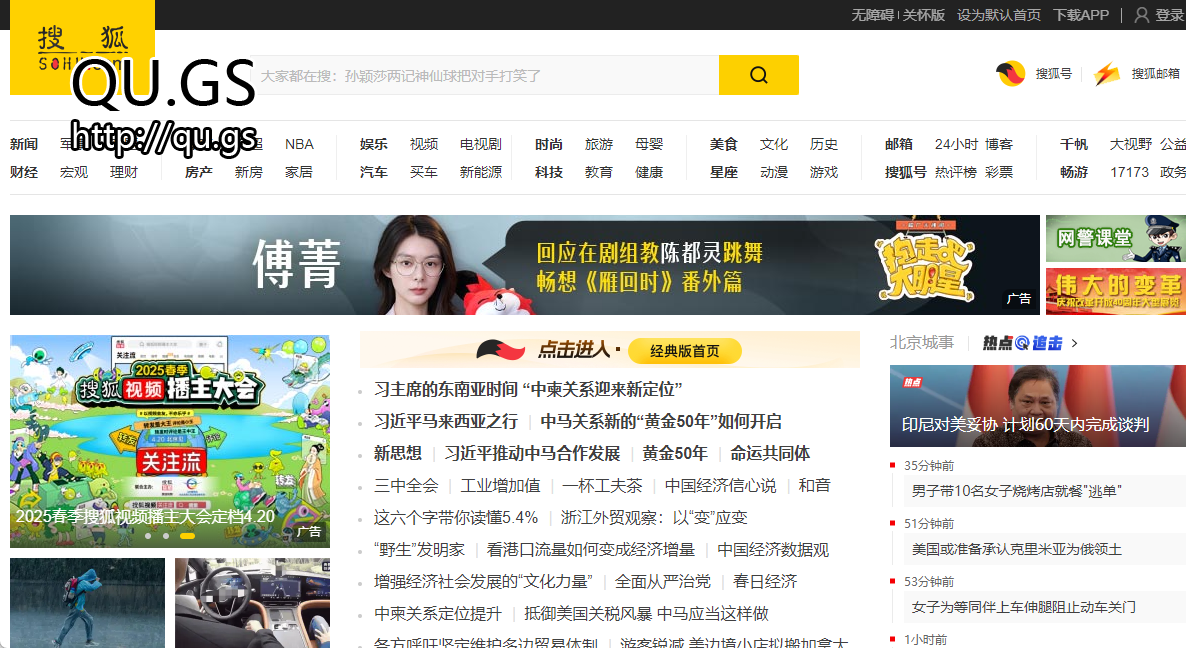Screen dimensions: 1186x648
Task: Click 登录 to sign in
Action: click(1169, 14)
